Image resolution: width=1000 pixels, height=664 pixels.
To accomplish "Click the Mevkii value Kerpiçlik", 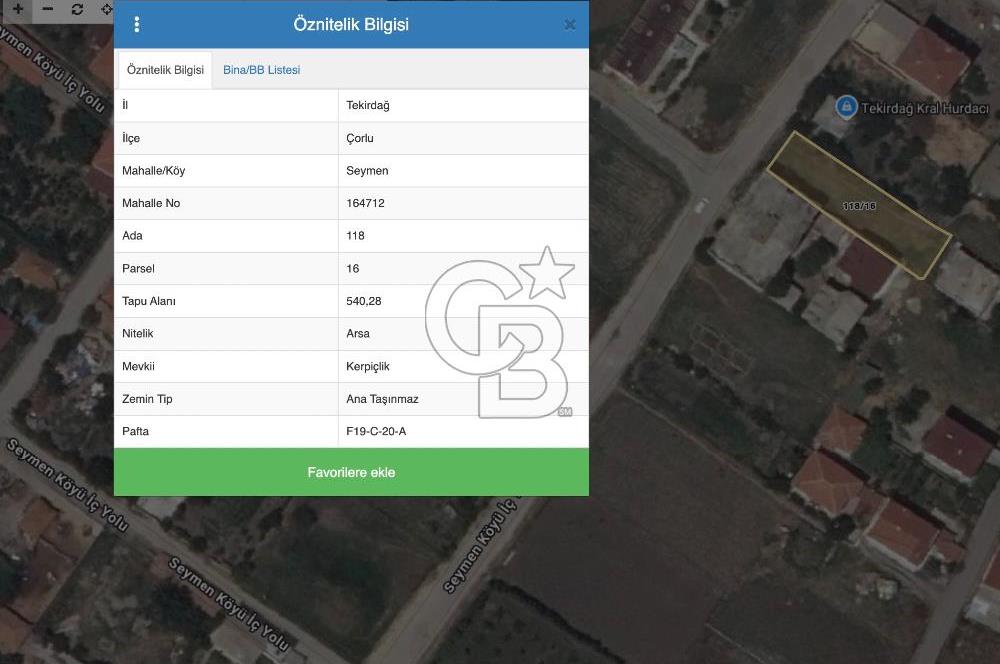I will [367, 367].
